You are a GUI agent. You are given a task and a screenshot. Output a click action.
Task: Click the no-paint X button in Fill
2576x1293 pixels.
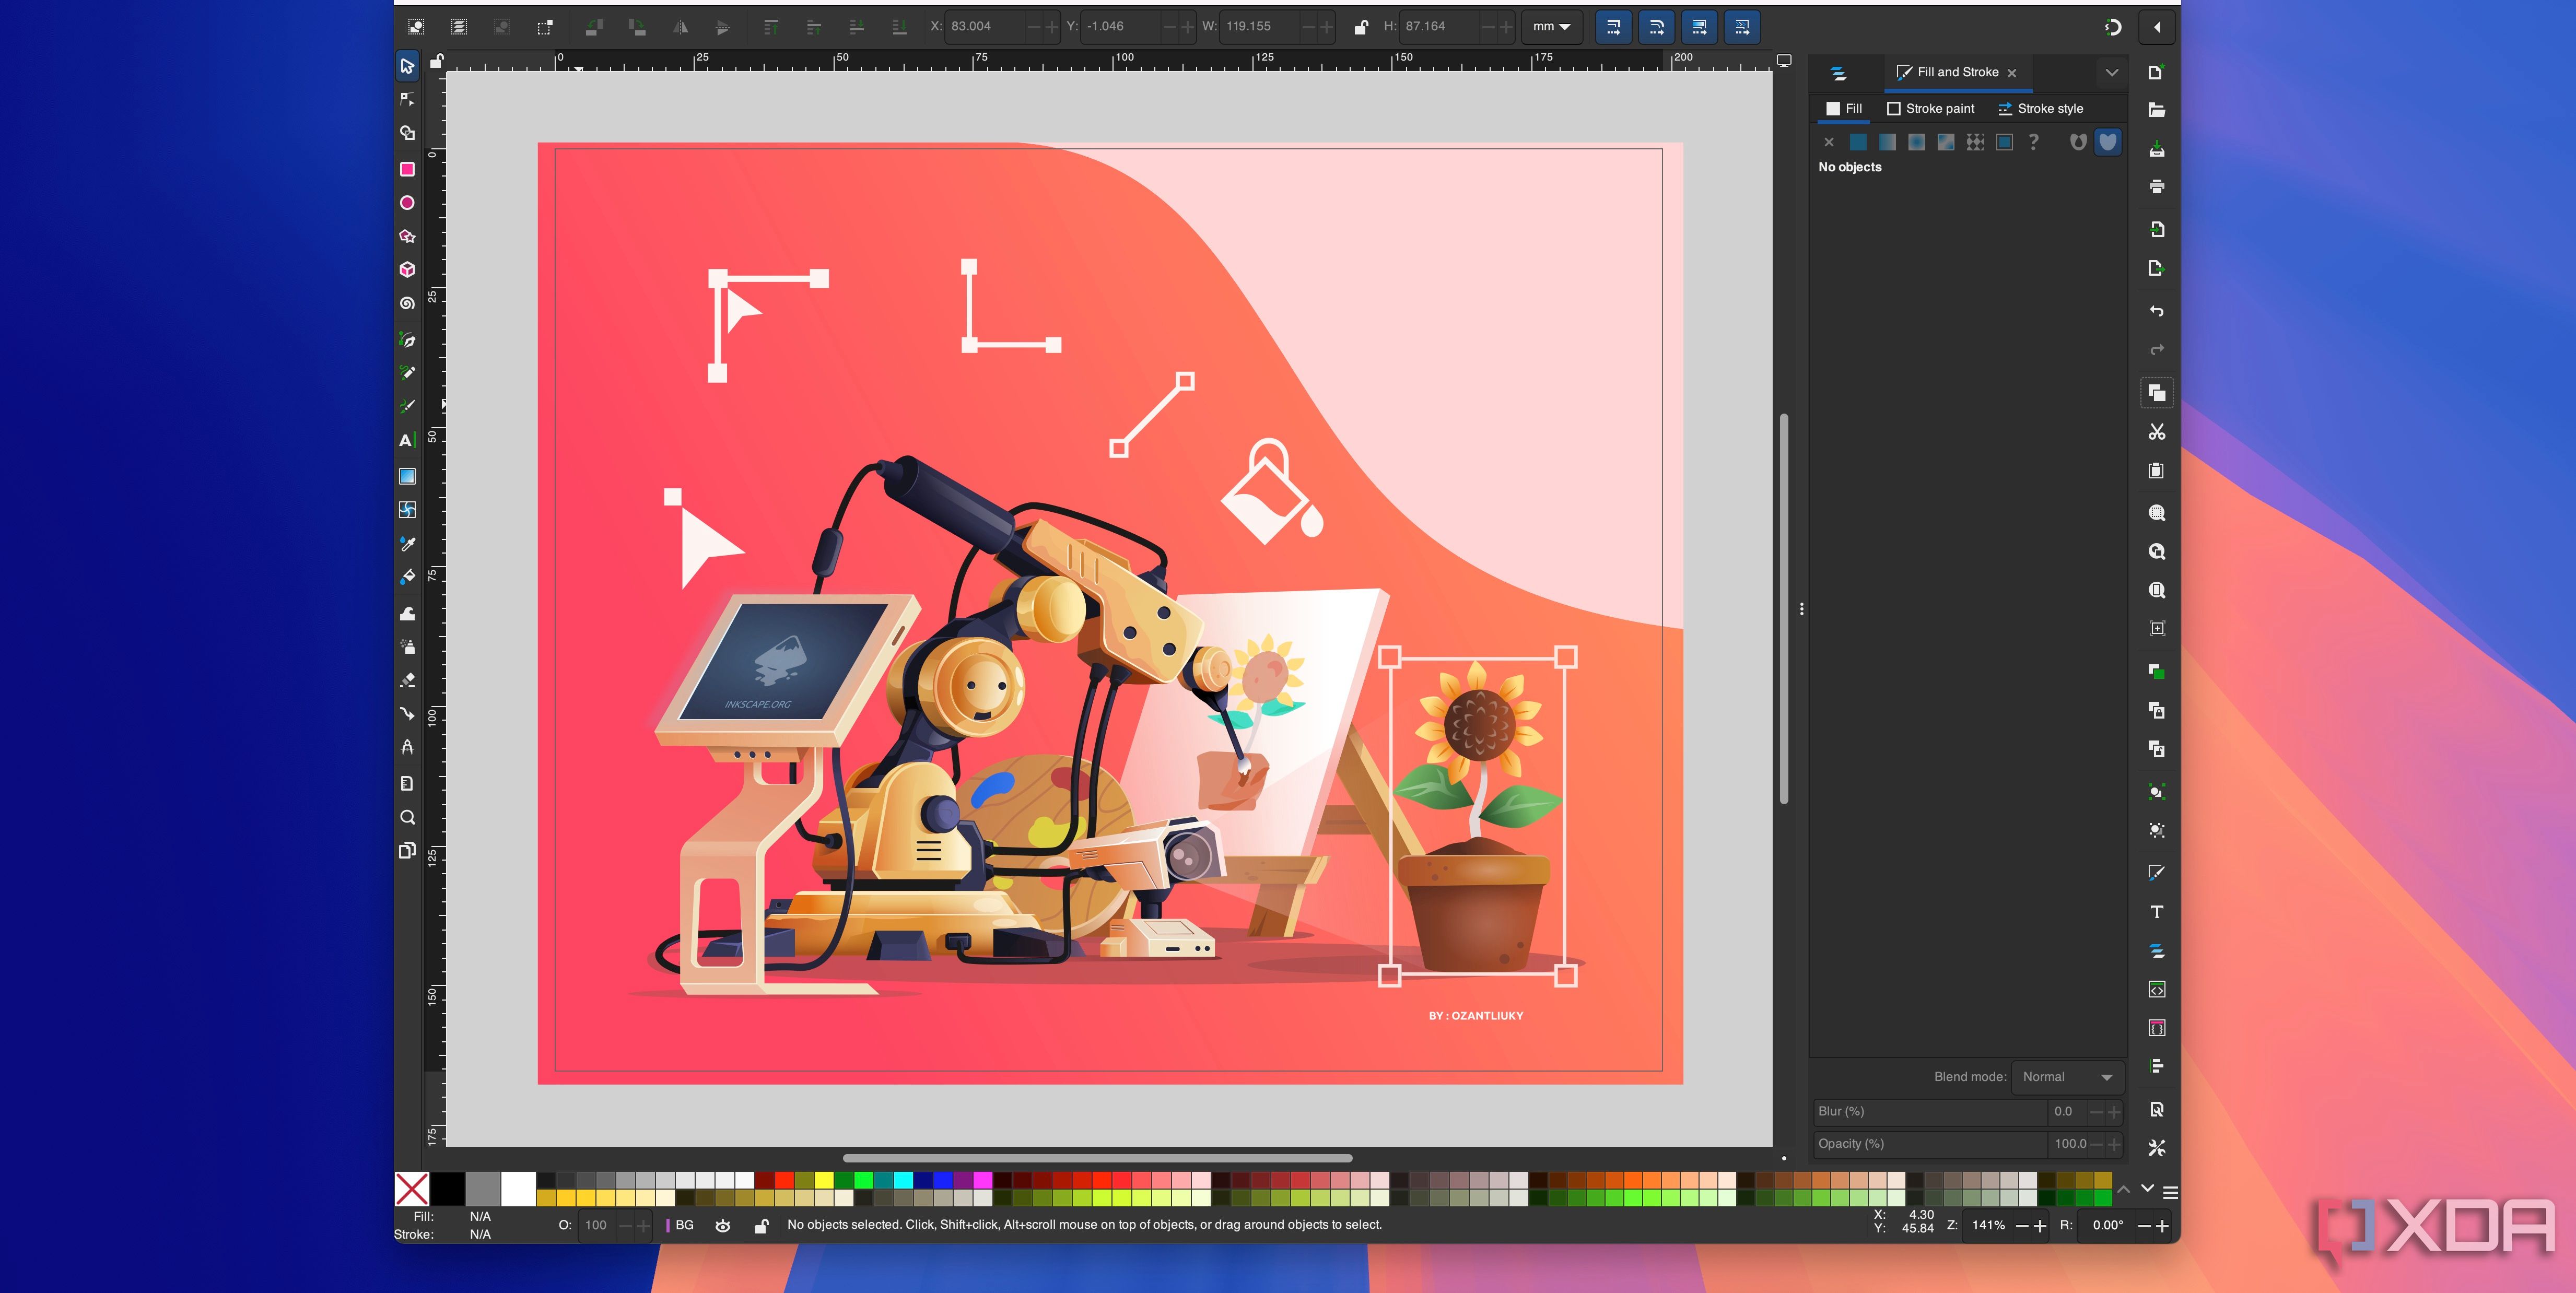[x=1829, y=142]
